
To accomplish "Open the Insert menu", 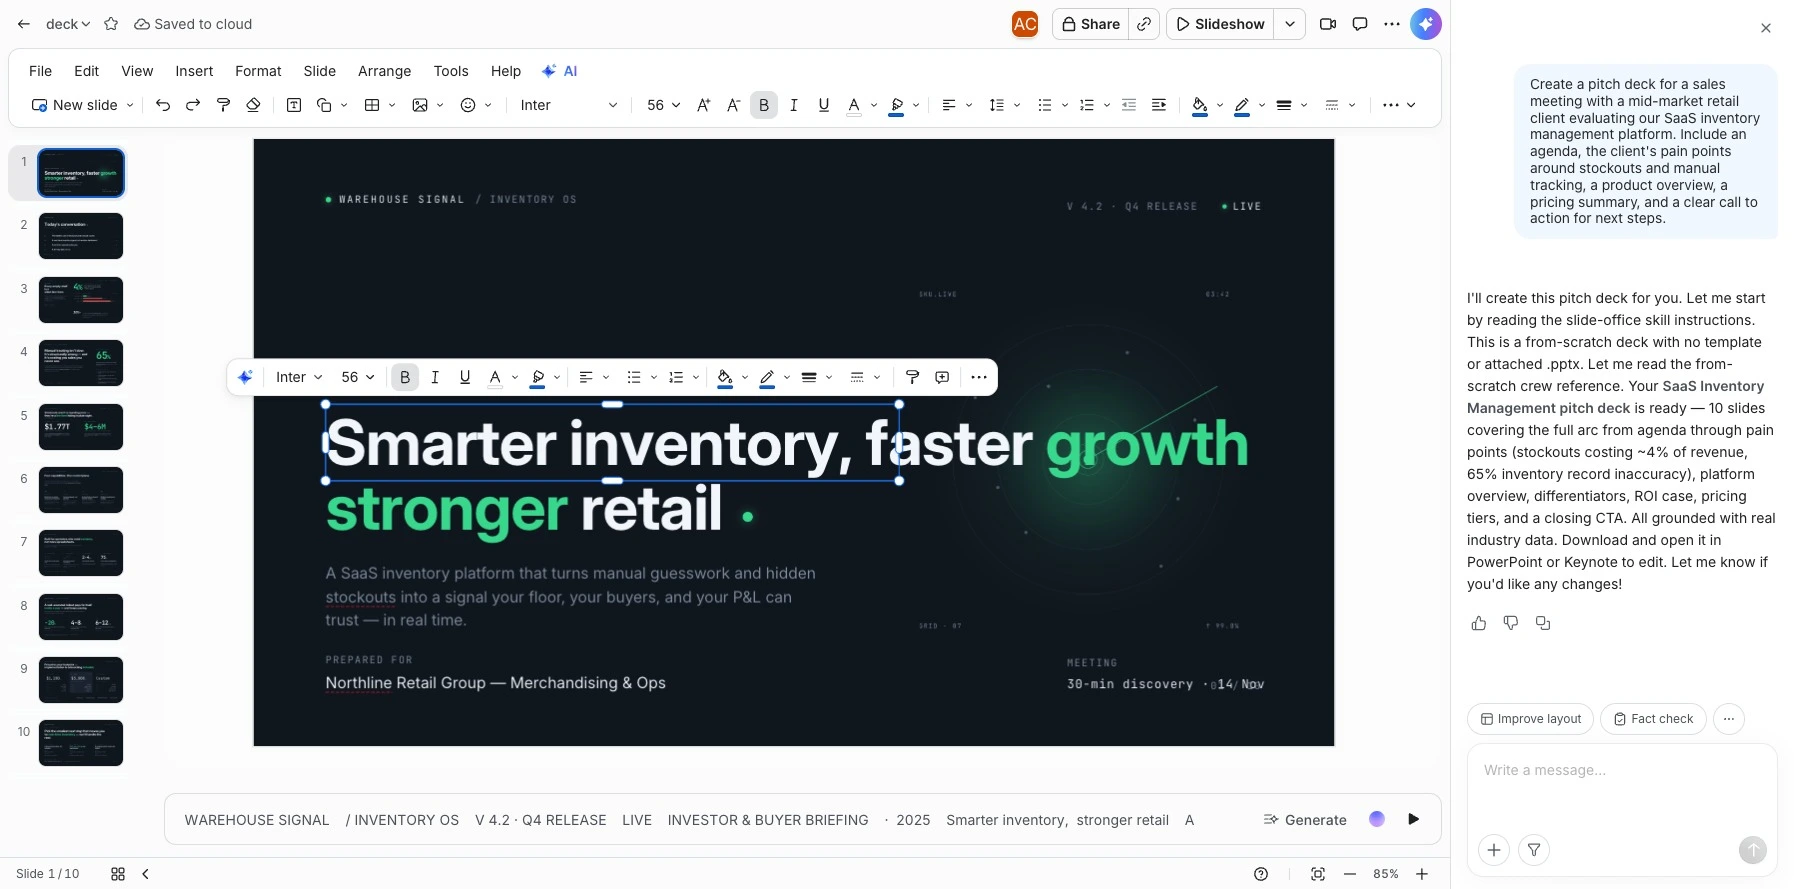I will pos(194,71).
